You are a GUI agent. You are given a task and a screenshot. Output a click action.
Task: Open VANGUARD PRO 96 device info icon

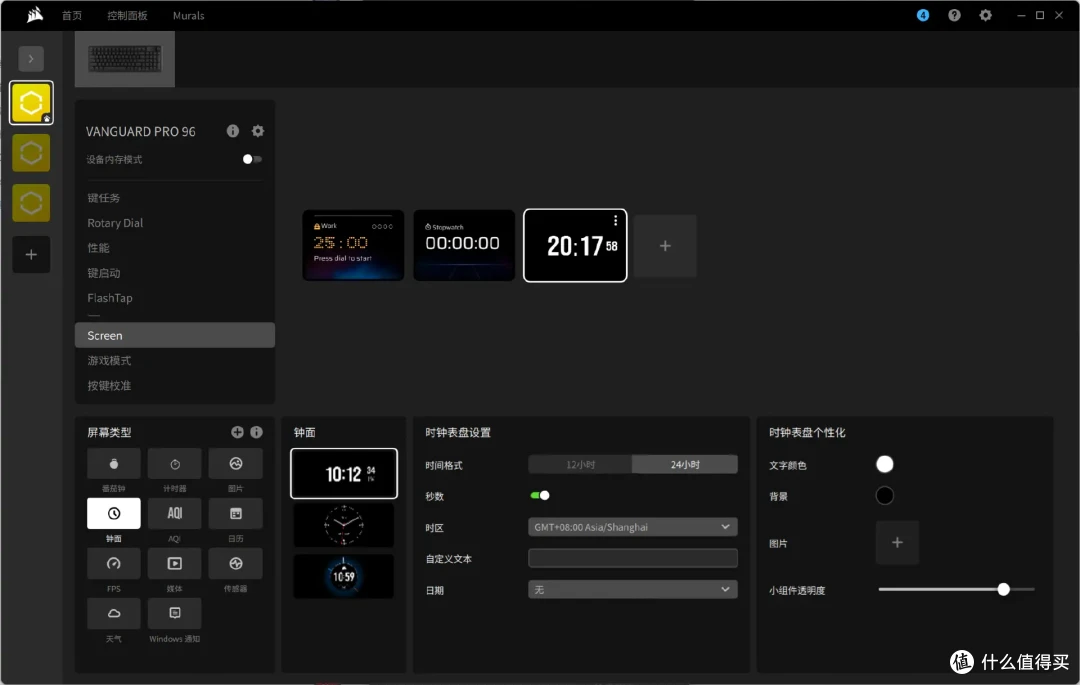[x=233, y=131]
